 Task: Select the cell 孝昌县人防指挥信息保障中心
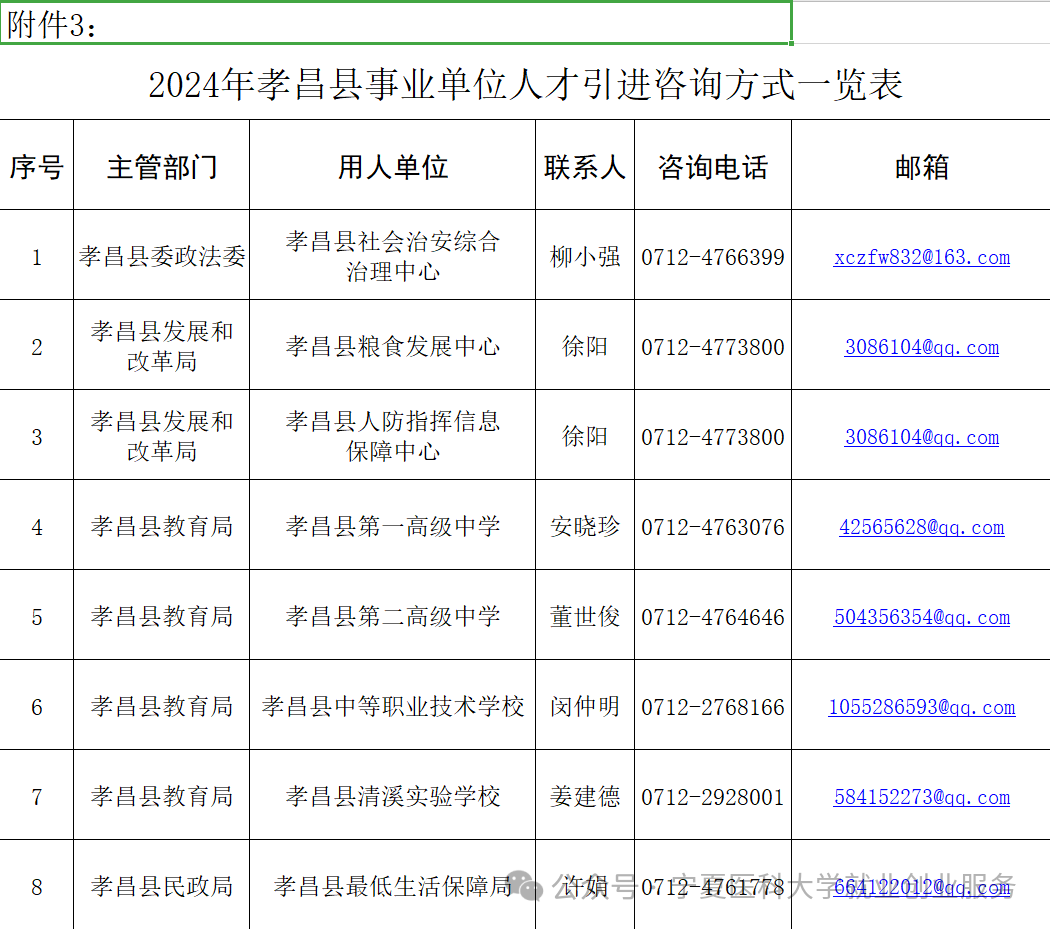click(392, 435)
